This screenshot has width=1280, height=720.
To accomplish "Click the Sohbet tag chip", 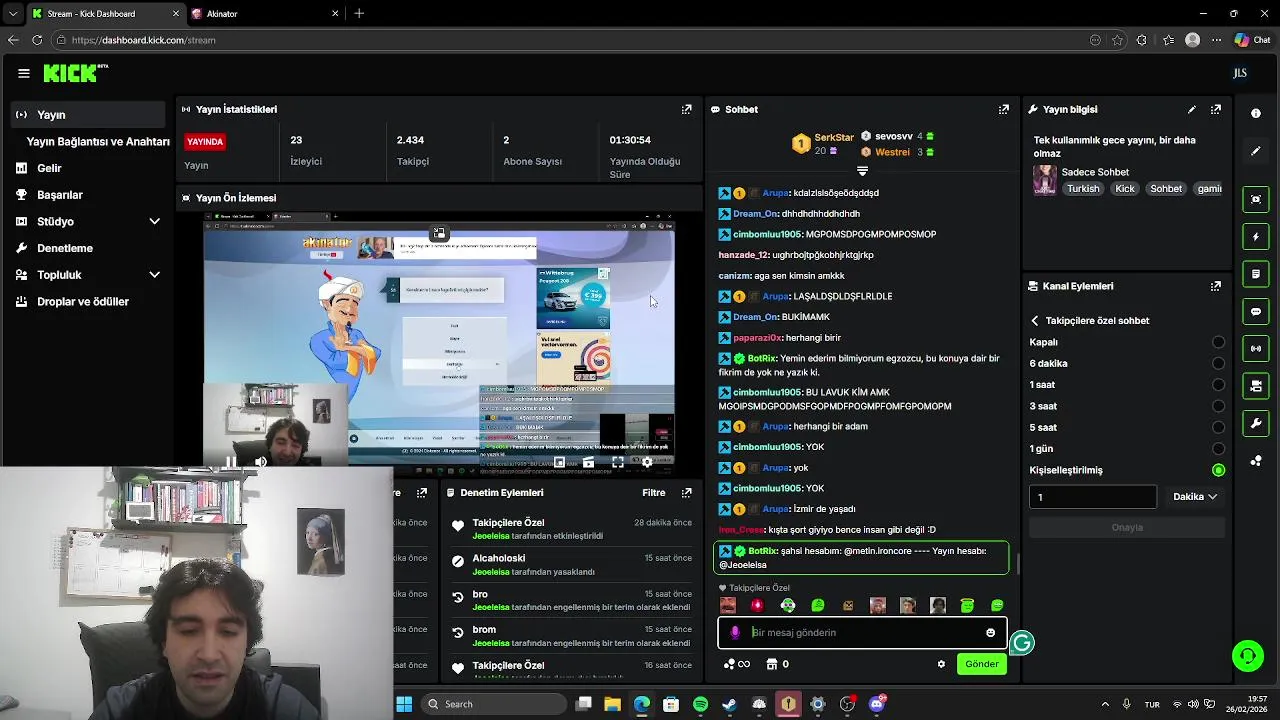I will (1166, 189).
